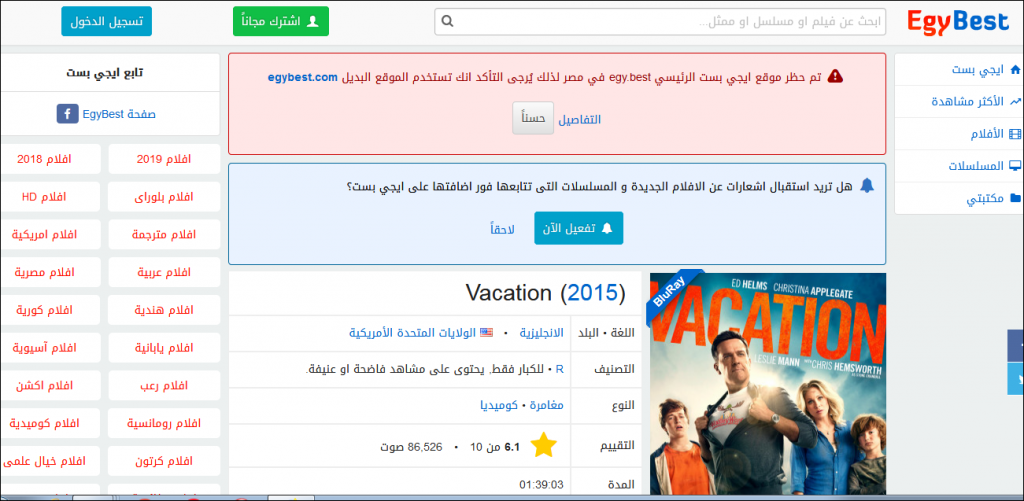
Task: Click the yellow star rating icon
Action: [x=543, y=445]
